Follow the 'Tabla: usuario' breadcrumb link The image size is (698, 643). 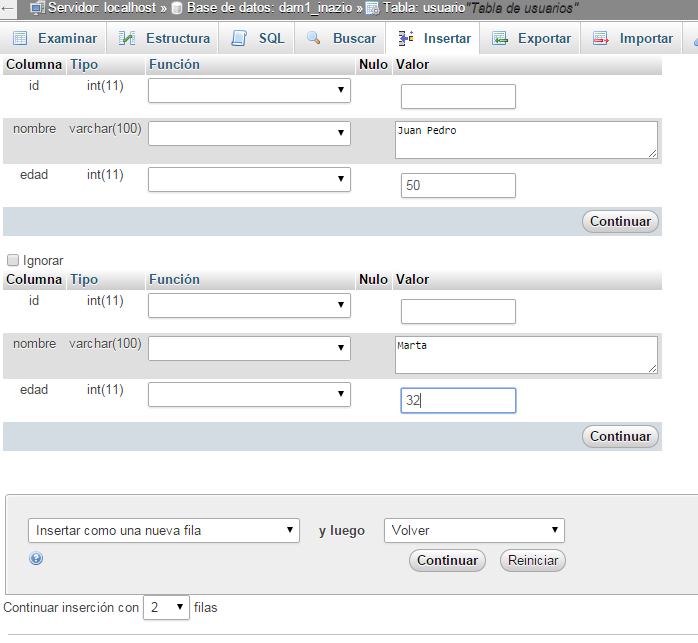coord(424,8)
